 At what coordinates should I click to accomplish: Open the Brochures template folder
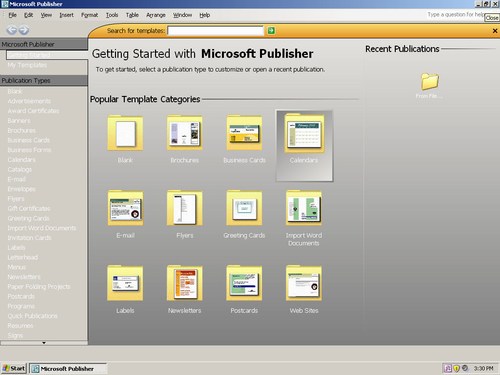tap(184, 133)
